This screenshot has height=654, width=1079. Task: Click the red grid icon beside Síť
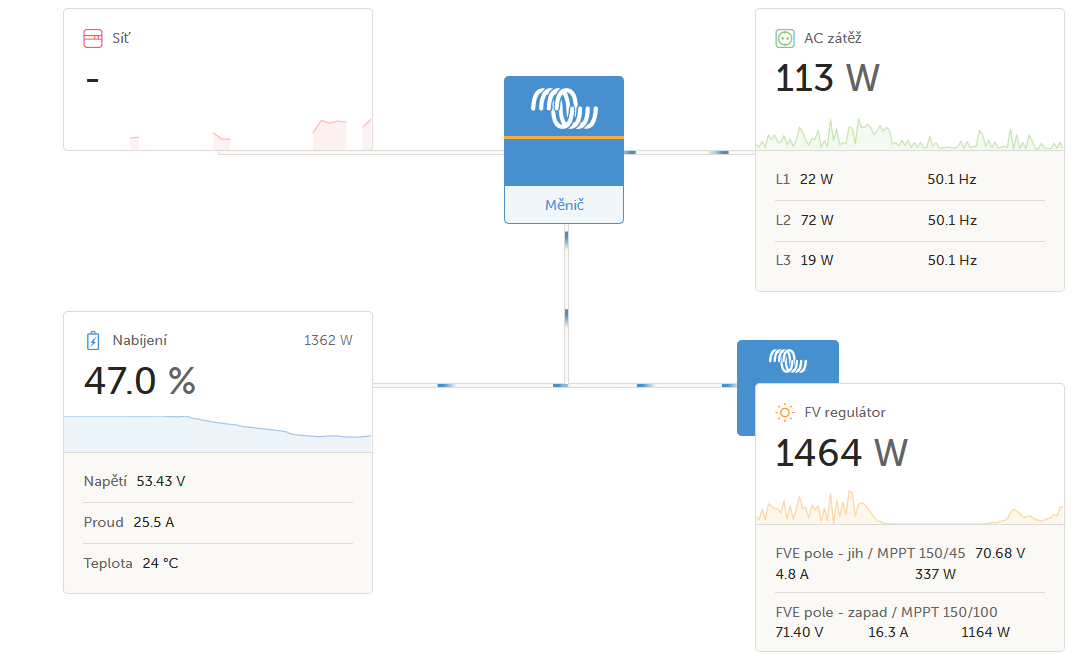[93, 39]
